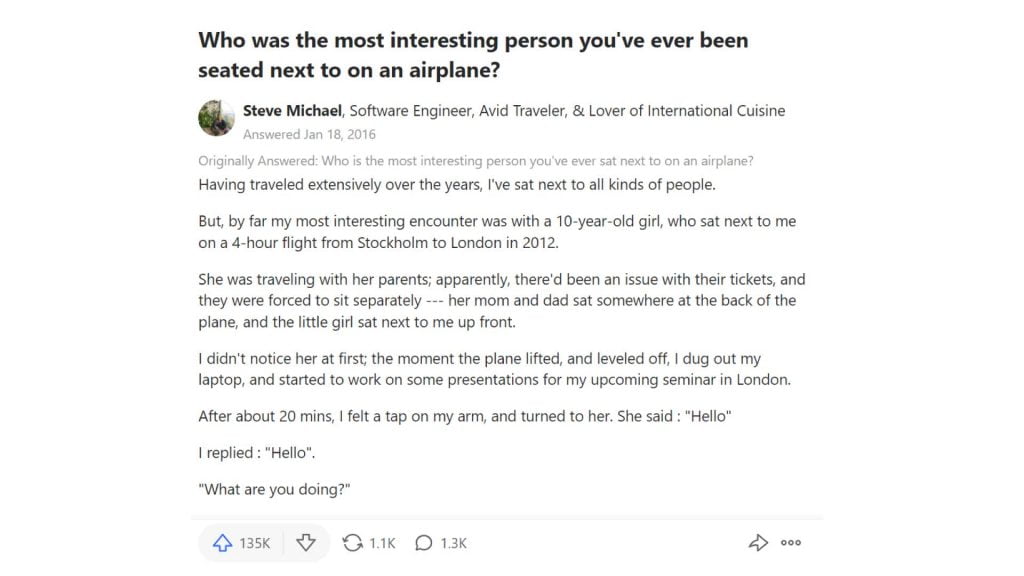Click the paragraph starting She was traveling
This screenshot has height=576, width=1024.
(502, 300)
